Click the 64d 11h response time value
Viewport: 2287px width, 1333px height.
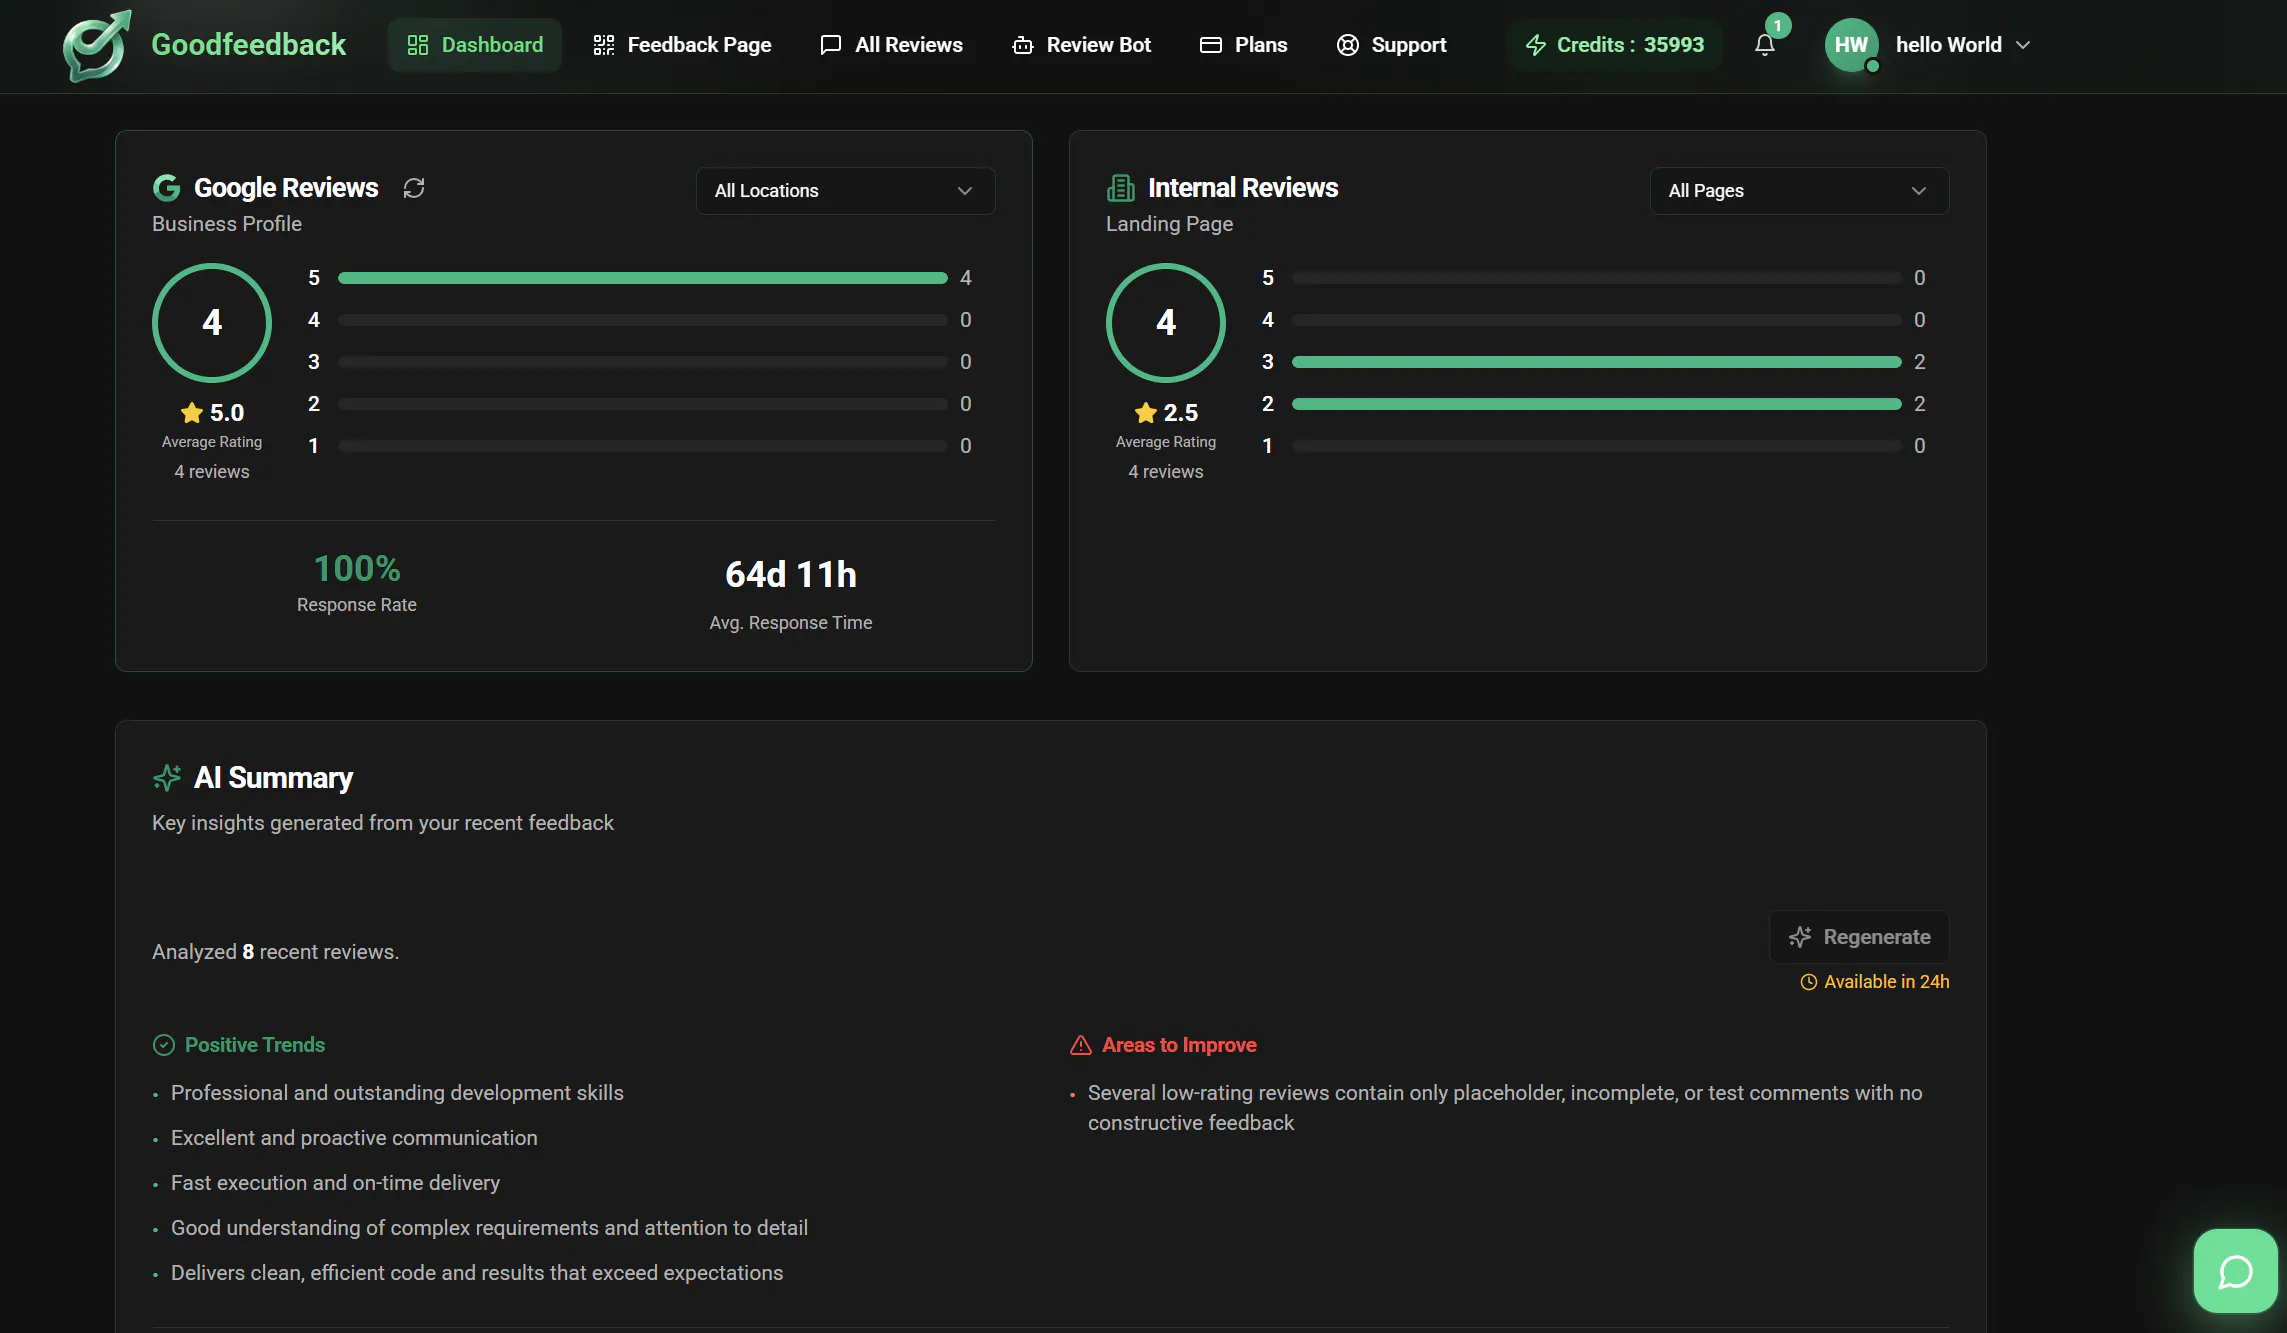coord(791,574)
